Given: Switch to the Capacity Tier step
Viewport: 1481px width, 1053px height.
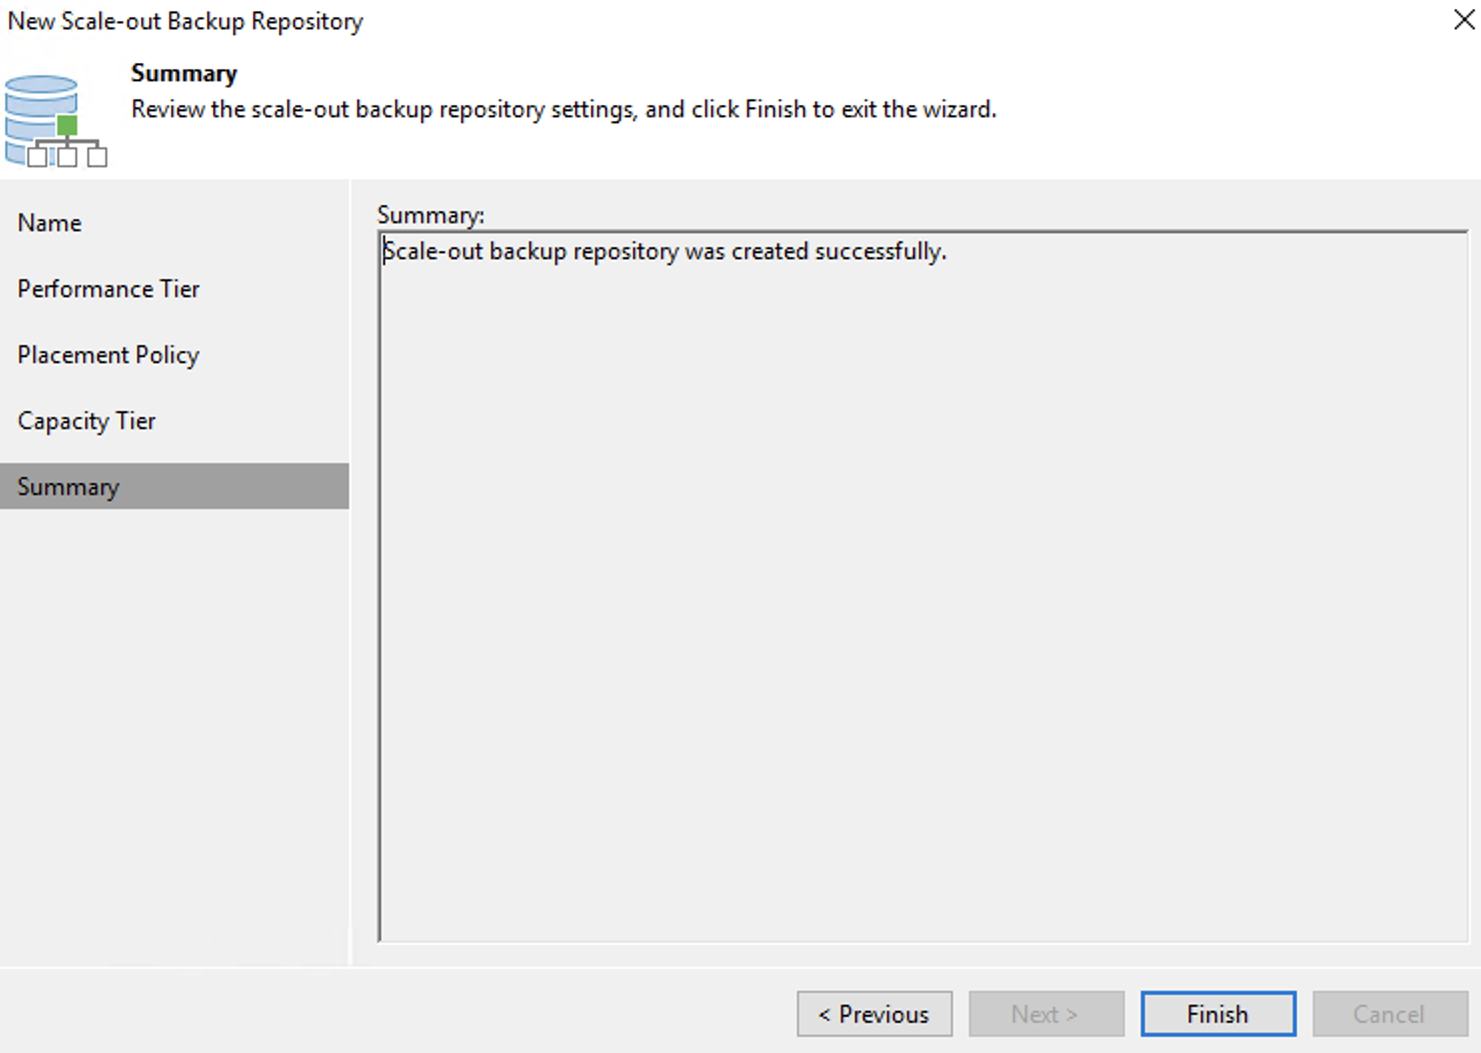Looking at the screenshot, I should click(x=86, y=421).
